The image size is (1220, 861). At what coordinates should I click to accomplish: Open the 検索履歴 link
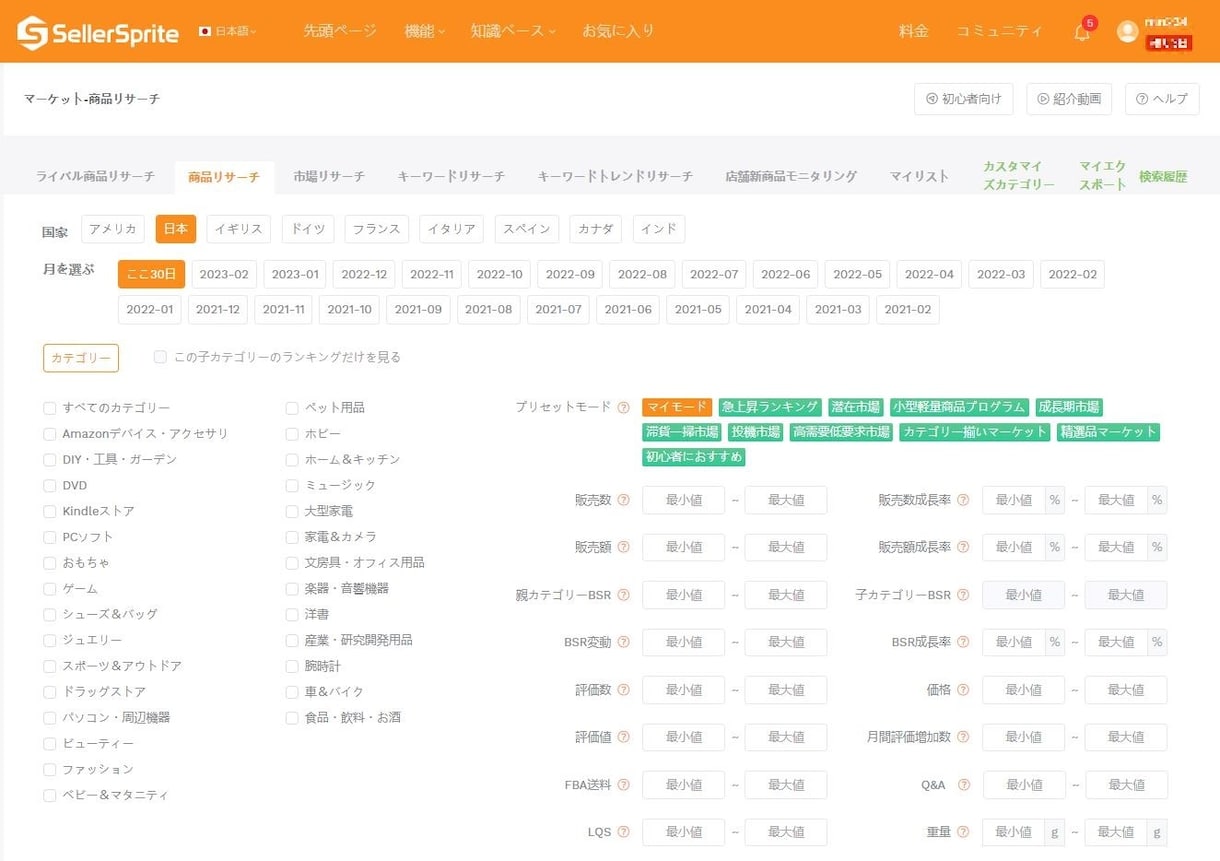coord(1163,177)
